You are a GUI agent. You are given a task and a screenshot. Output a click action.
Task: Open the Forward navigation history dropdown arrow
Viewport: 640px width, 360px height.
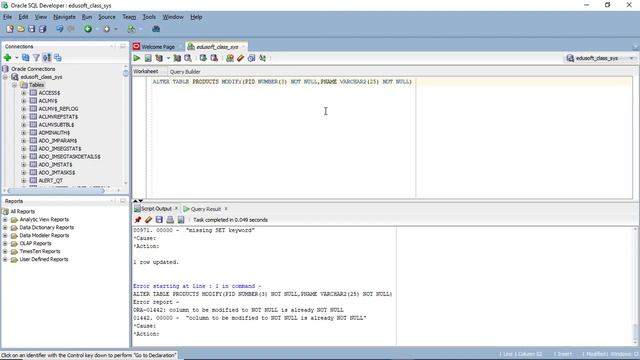point(116,29)
